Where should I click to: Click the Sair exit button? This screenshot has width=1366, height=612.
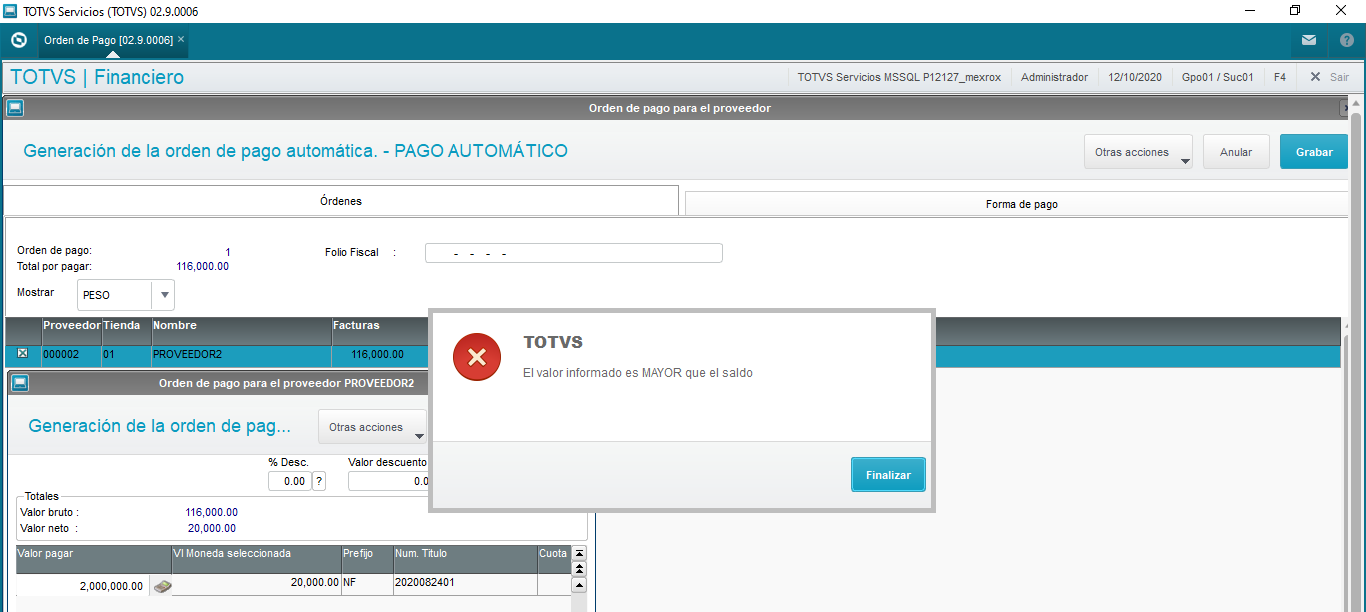click(x=1330, y=77)
